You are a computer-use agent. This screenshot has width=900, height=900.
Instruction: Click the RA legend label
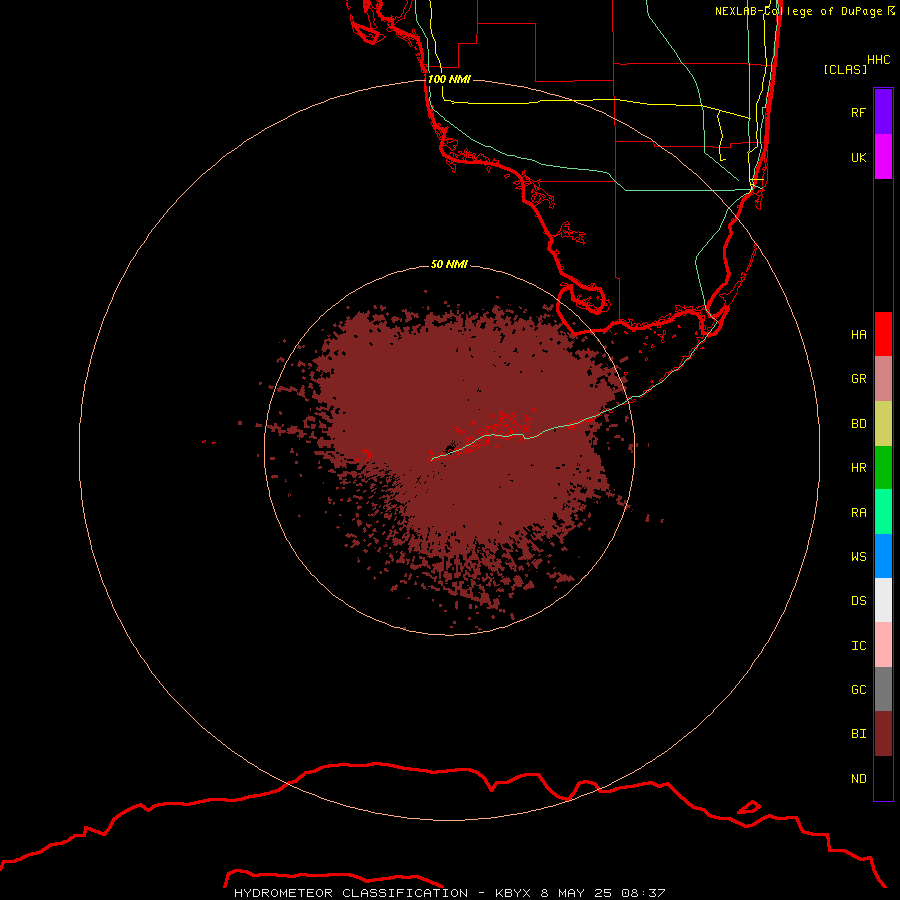[859, 513]
